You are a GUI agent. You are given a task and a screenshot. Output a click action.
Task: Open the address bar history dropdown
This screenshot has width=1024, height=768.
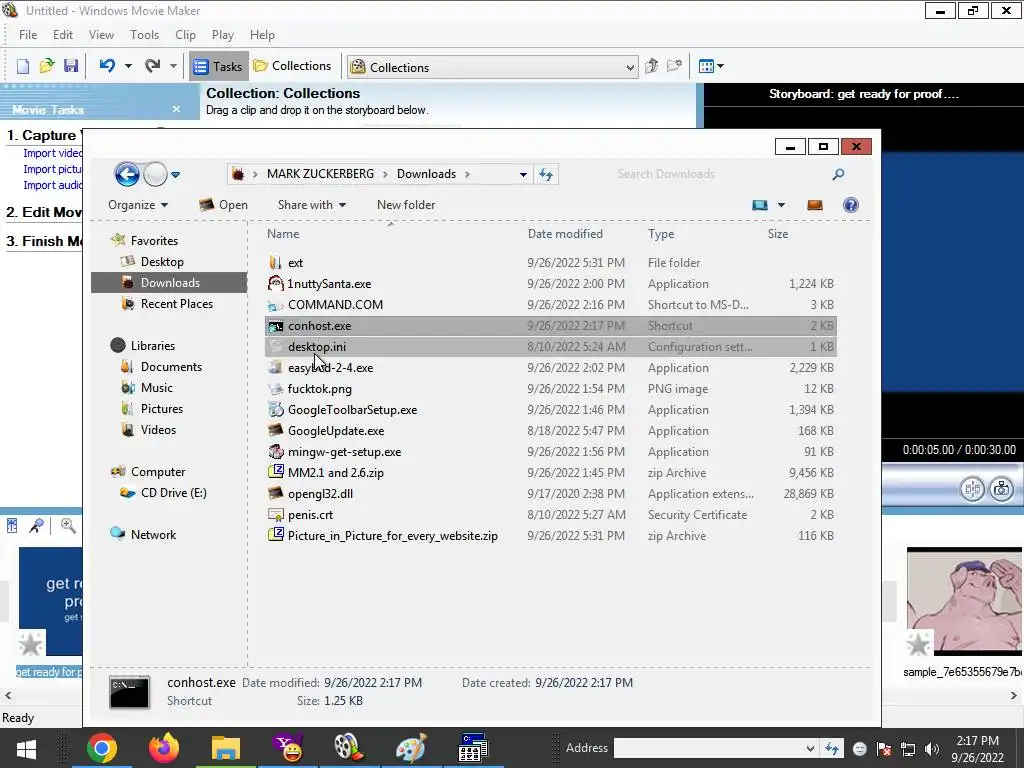point(523,174)
